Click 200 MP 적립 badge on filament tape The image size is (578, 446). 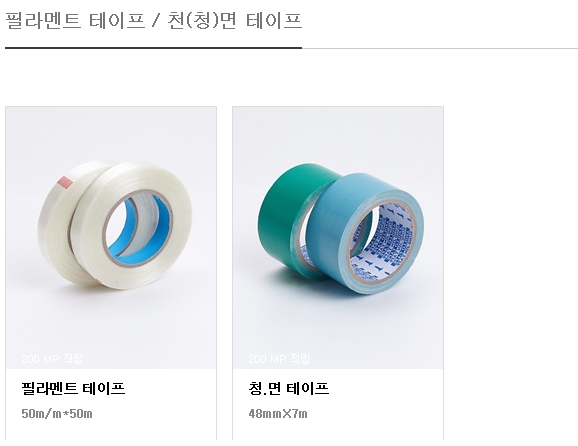point(52,359)
